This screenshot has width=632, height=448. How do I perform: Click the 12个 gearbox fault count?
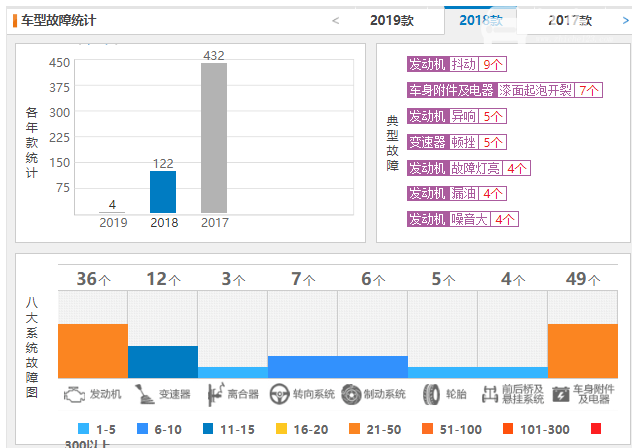(x=163, y=279)
